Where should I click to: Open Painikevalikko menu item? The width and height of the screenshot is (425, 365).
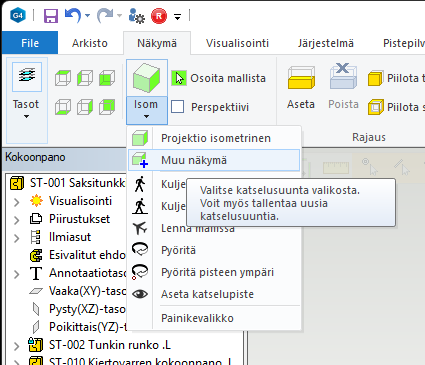coord(214,318)
